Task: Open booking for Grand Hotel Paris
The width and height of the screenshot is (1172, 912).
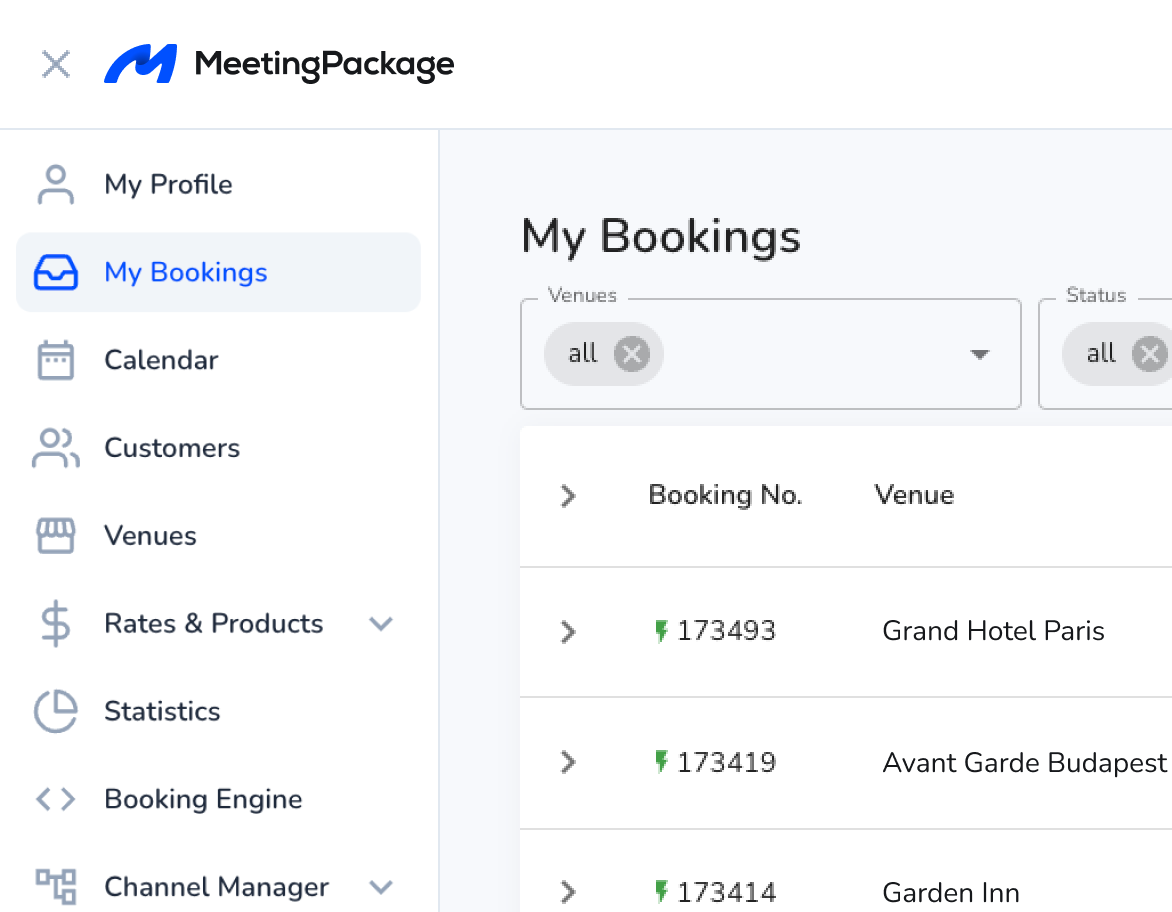Action: tap(993, 631)
